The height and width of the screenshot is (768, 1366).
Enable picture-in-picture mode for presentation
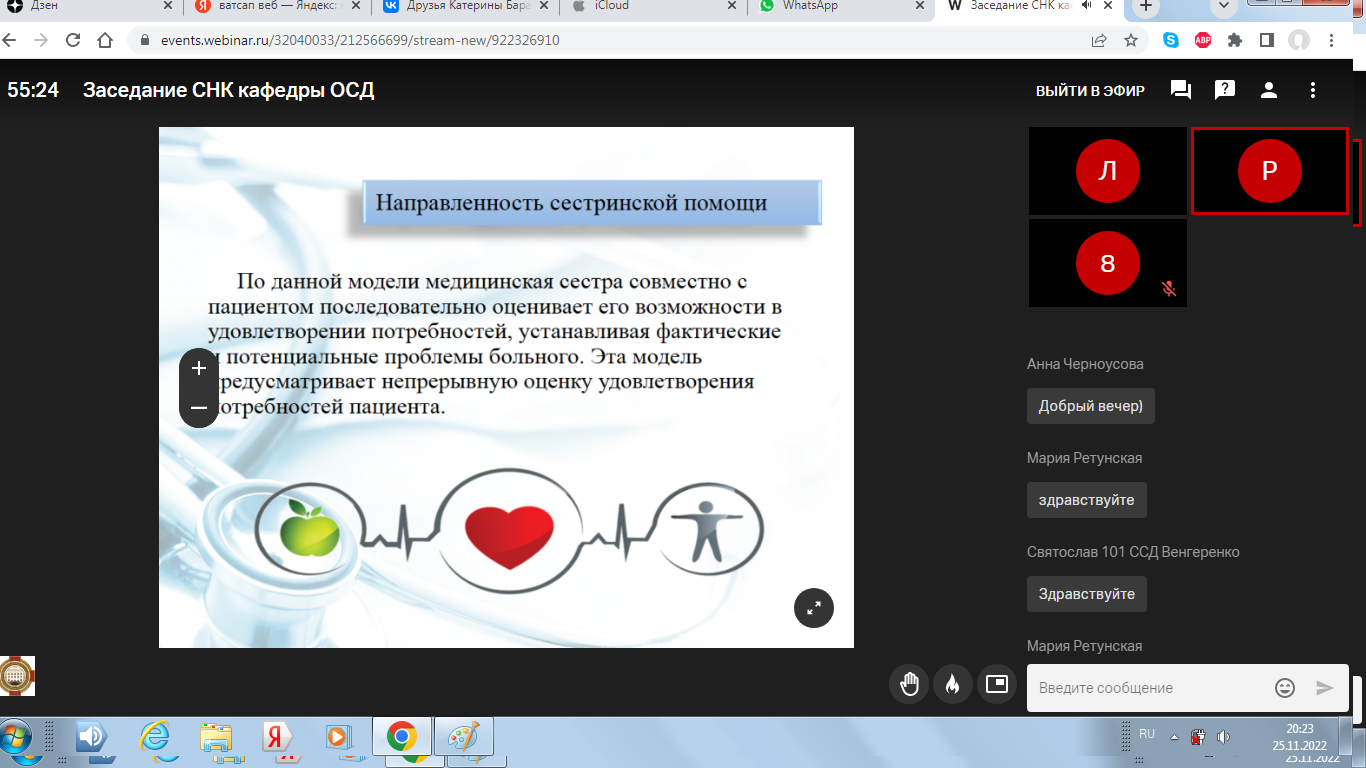pyautogui.click(x=996, y=684)
